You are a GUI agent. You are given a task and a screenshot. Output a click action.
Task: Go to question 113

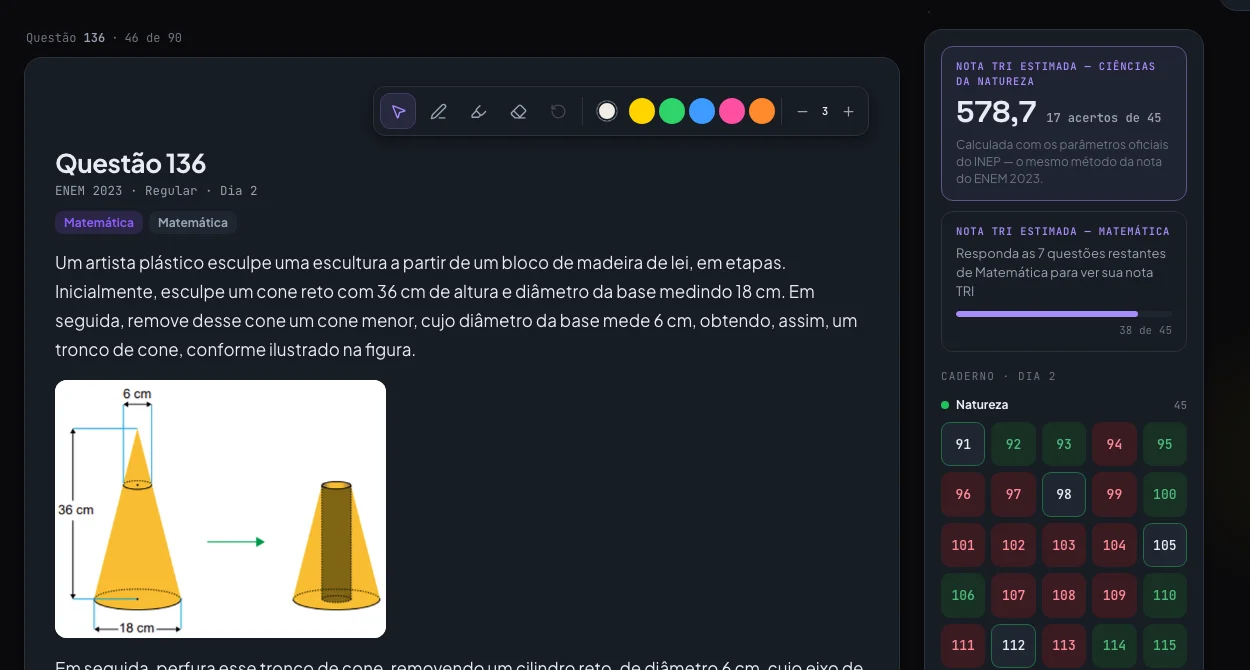click(1064, 646)
